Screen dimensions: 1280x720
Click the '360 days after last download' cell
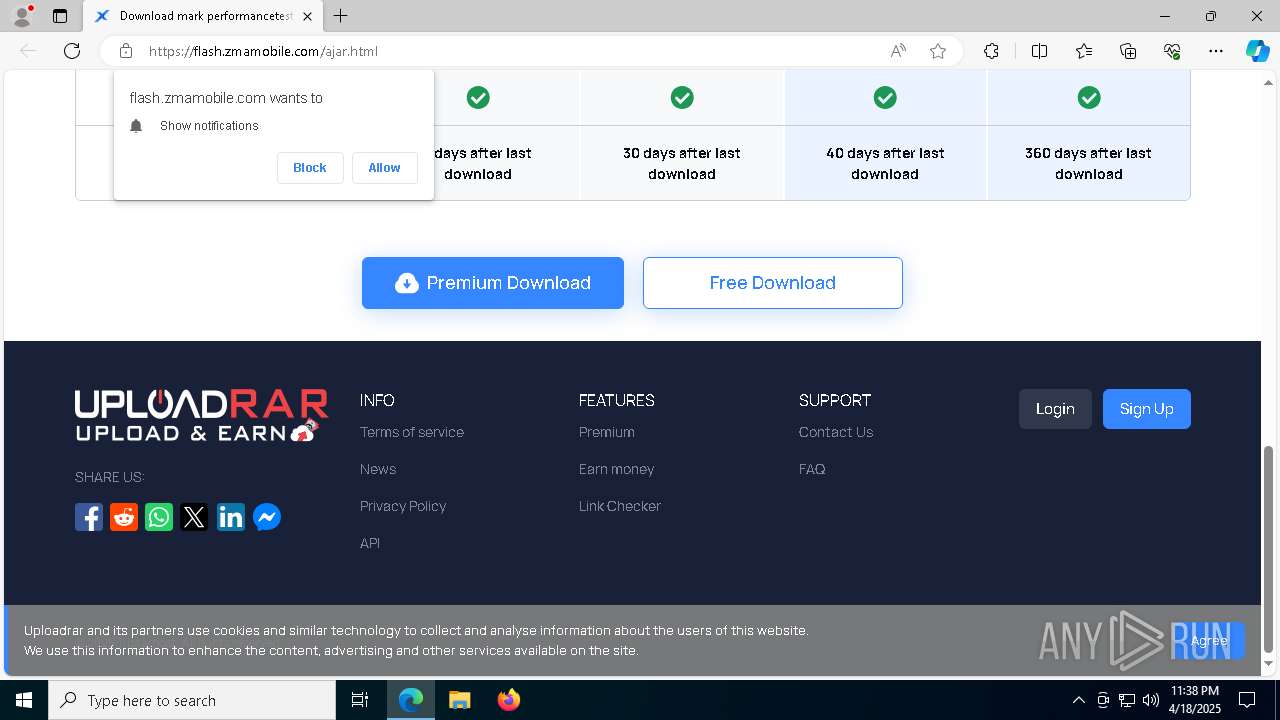pyautogui.click(x=1089, y=163)
